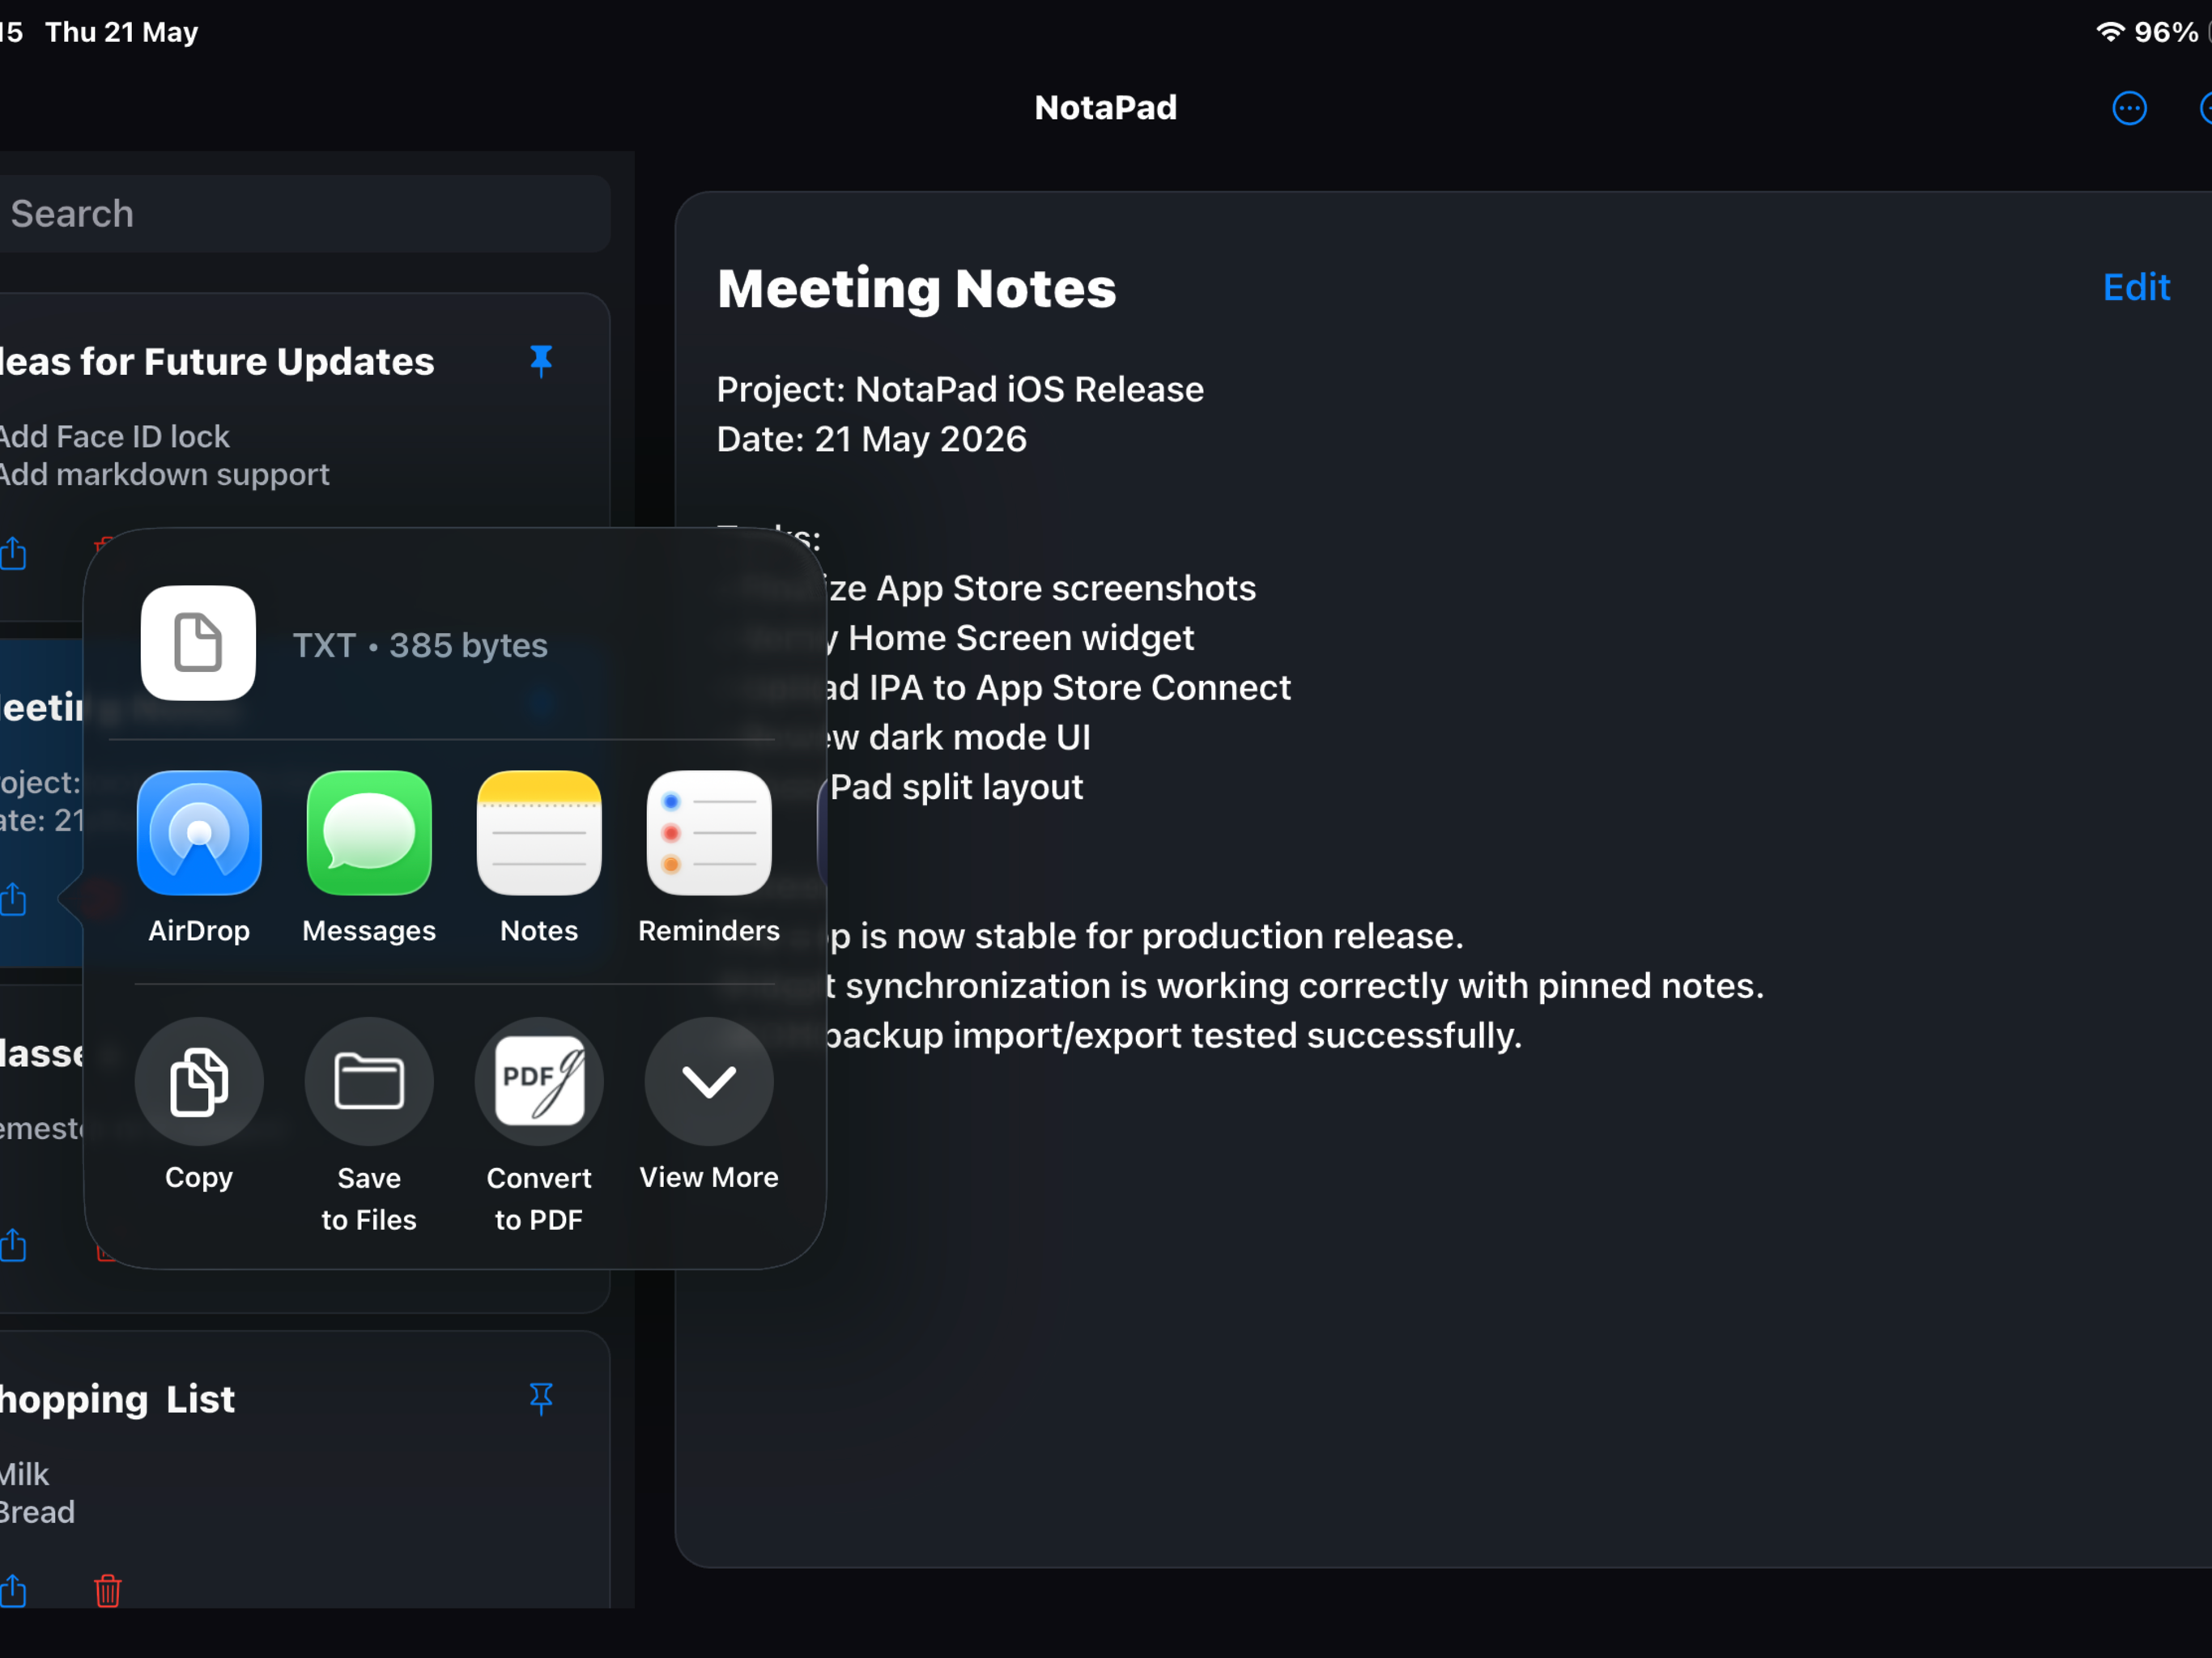Share the Shopping List note
Viewport: 2212px width, 1658px height.
coord(13,1590)
